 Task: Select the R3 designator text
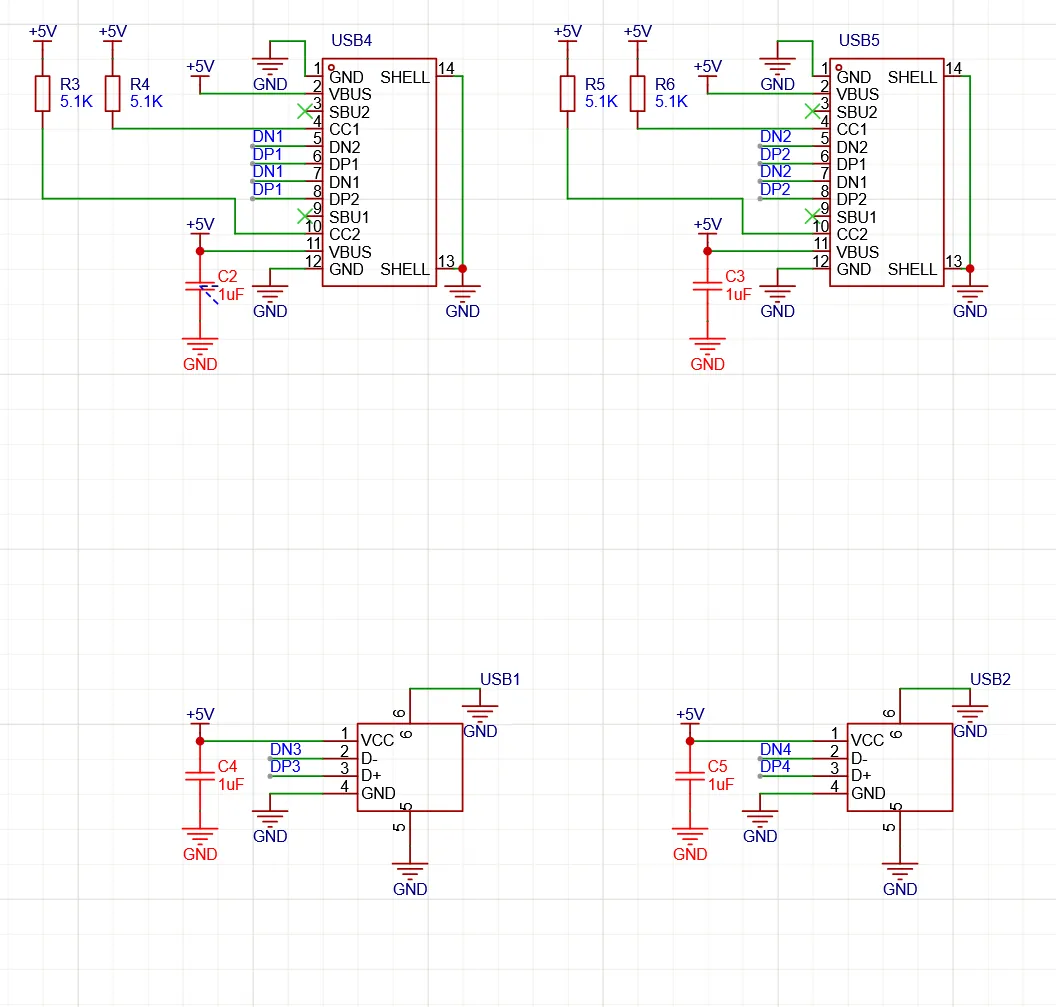click(x=70, y=84)
